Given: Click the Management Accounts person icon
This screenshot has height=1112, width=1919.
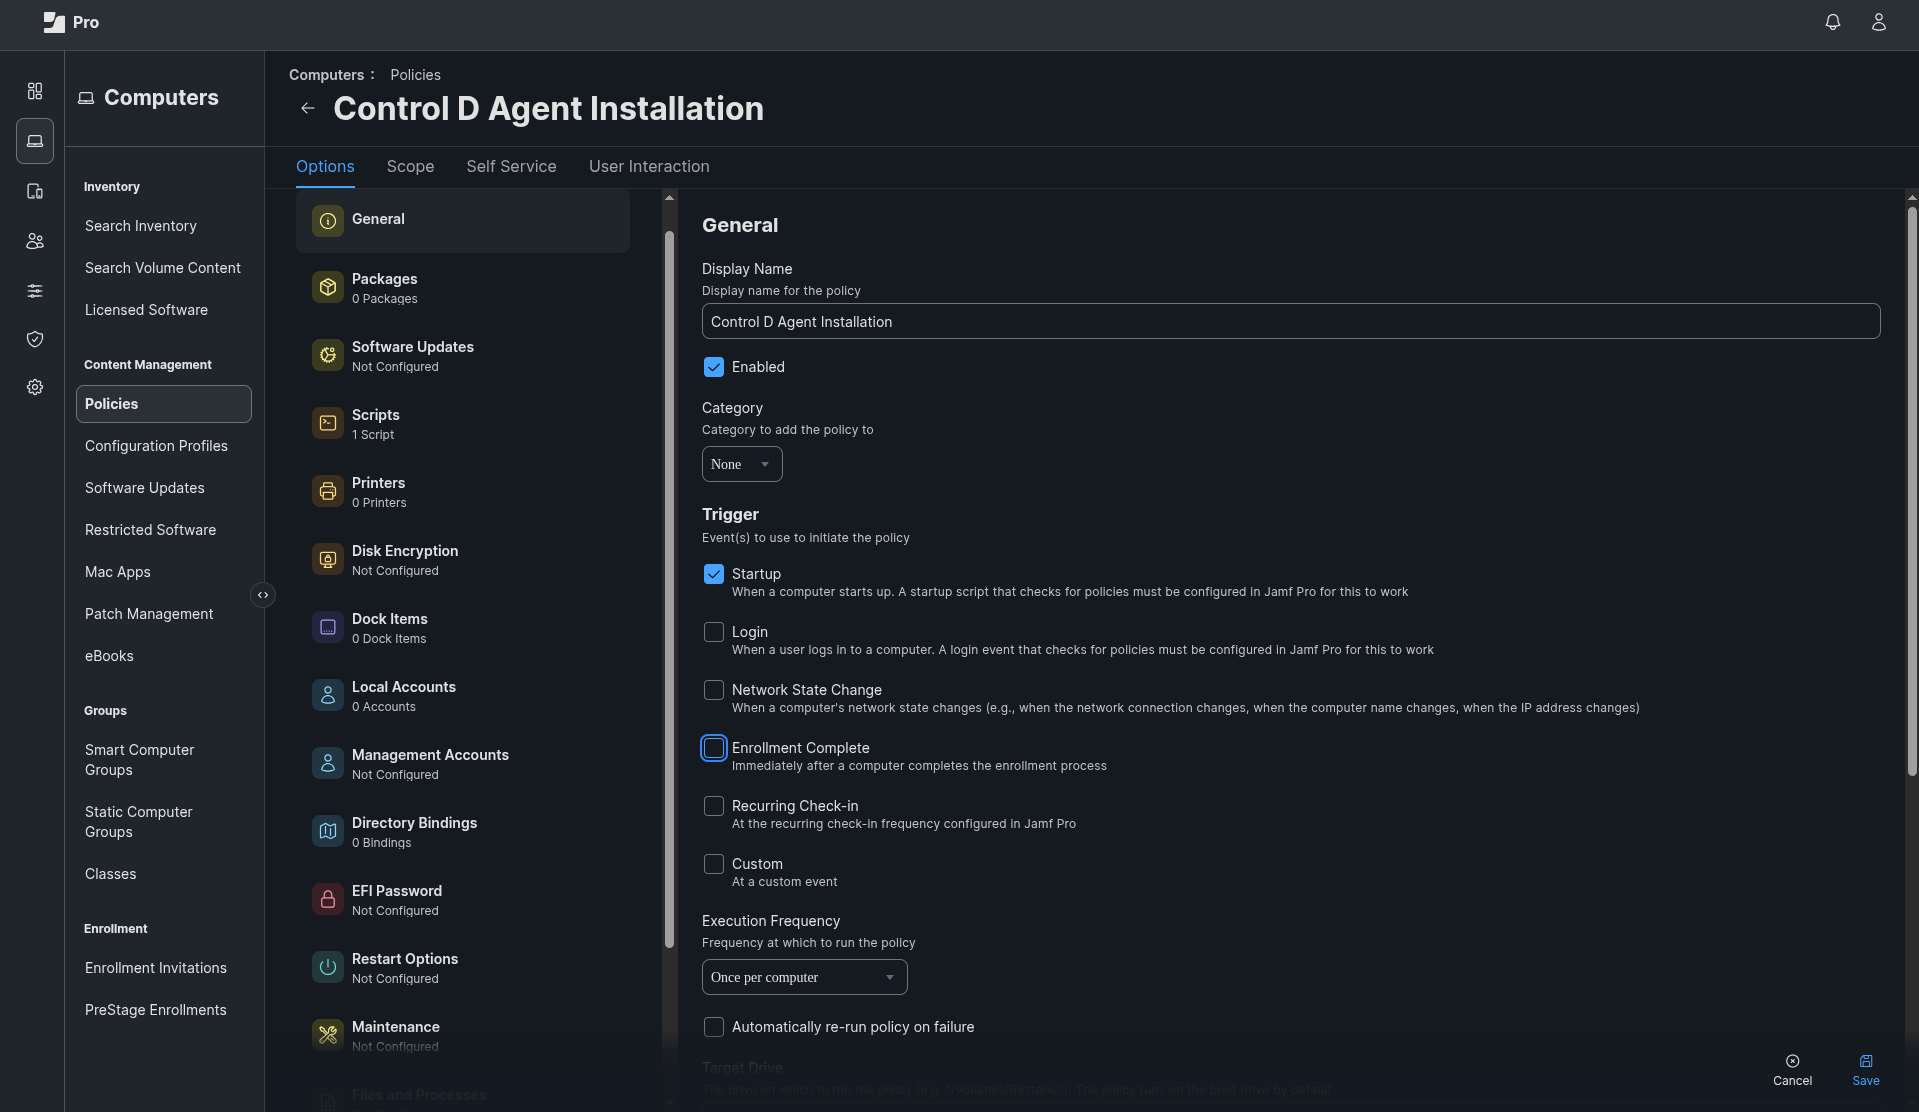Looking at the screenshot, I should click(x=328, y=764).
